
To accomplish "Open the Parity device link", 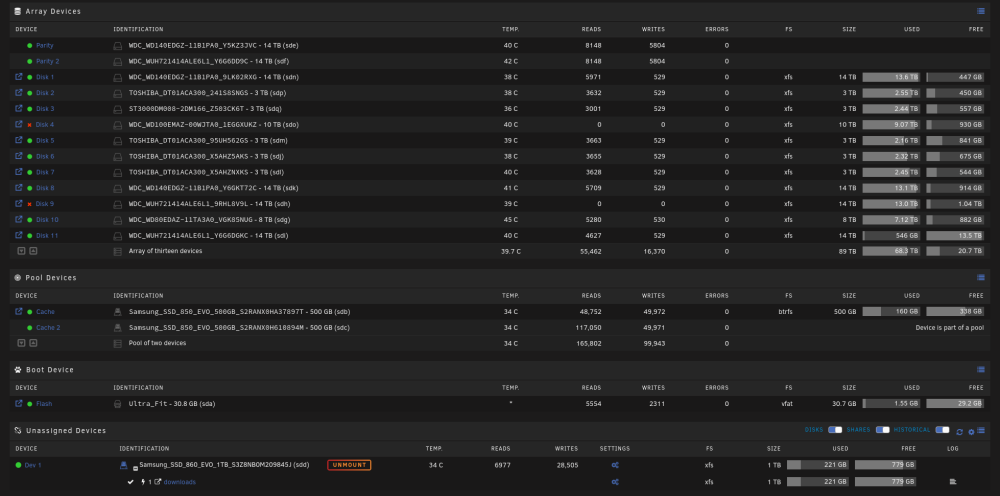I will coord(45,46).
